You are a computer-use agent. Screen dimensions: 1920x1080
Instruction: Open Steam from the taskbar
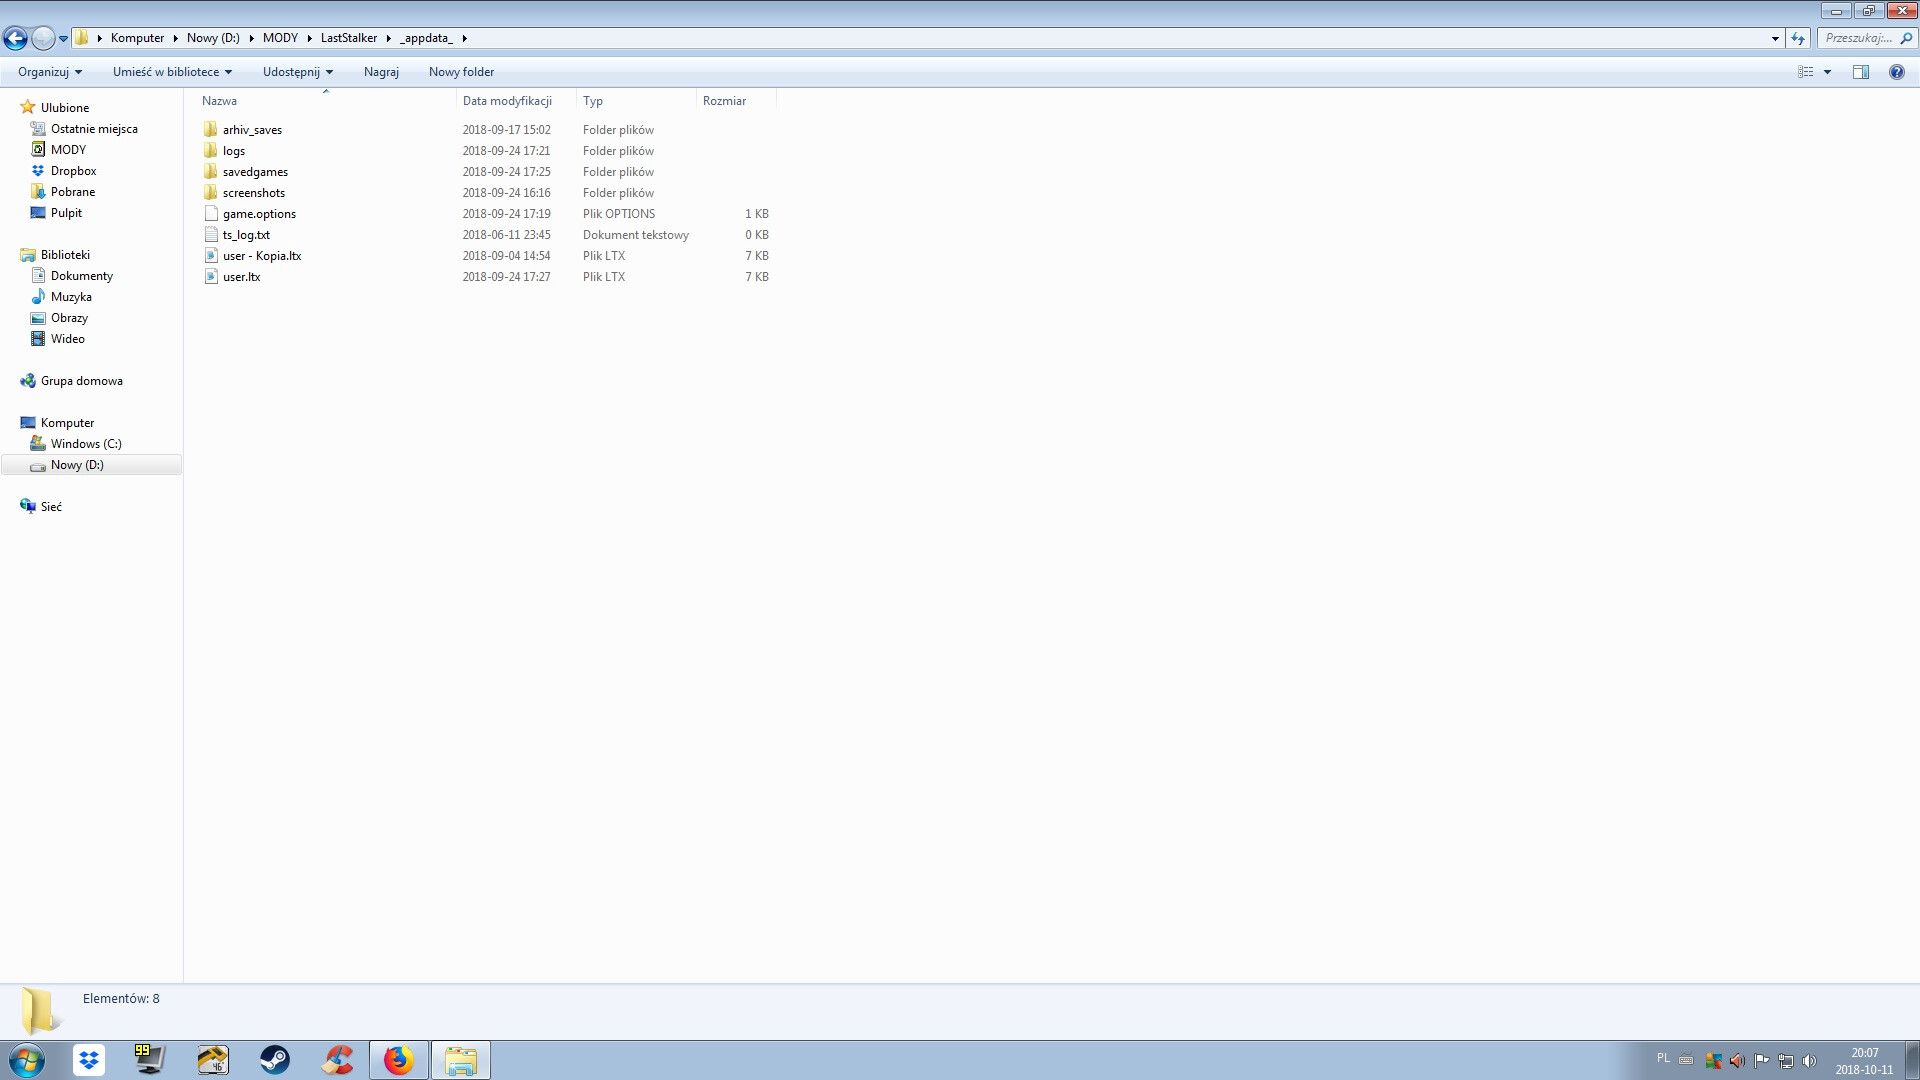coord(275,1060)
